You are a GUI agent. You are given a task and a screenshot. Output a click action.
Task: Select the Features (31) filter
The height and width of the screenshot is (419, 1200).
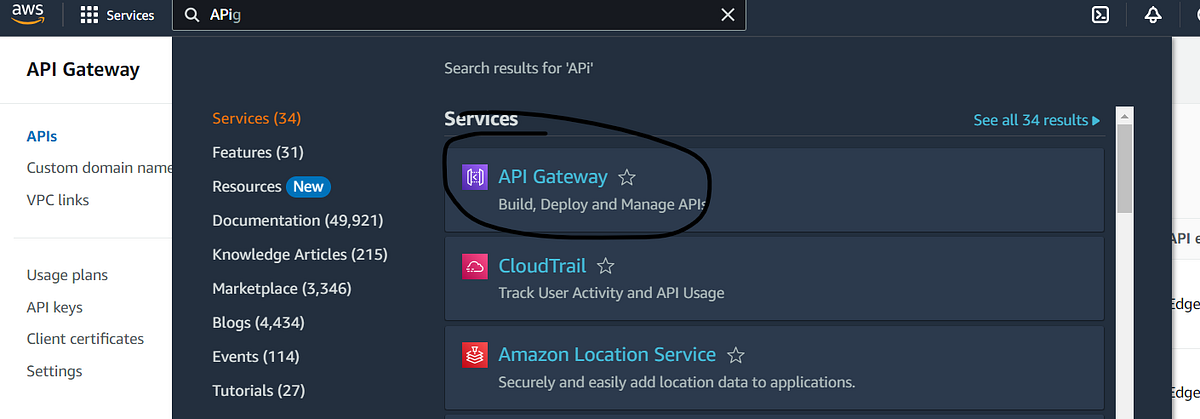click(x=258, y=152)
